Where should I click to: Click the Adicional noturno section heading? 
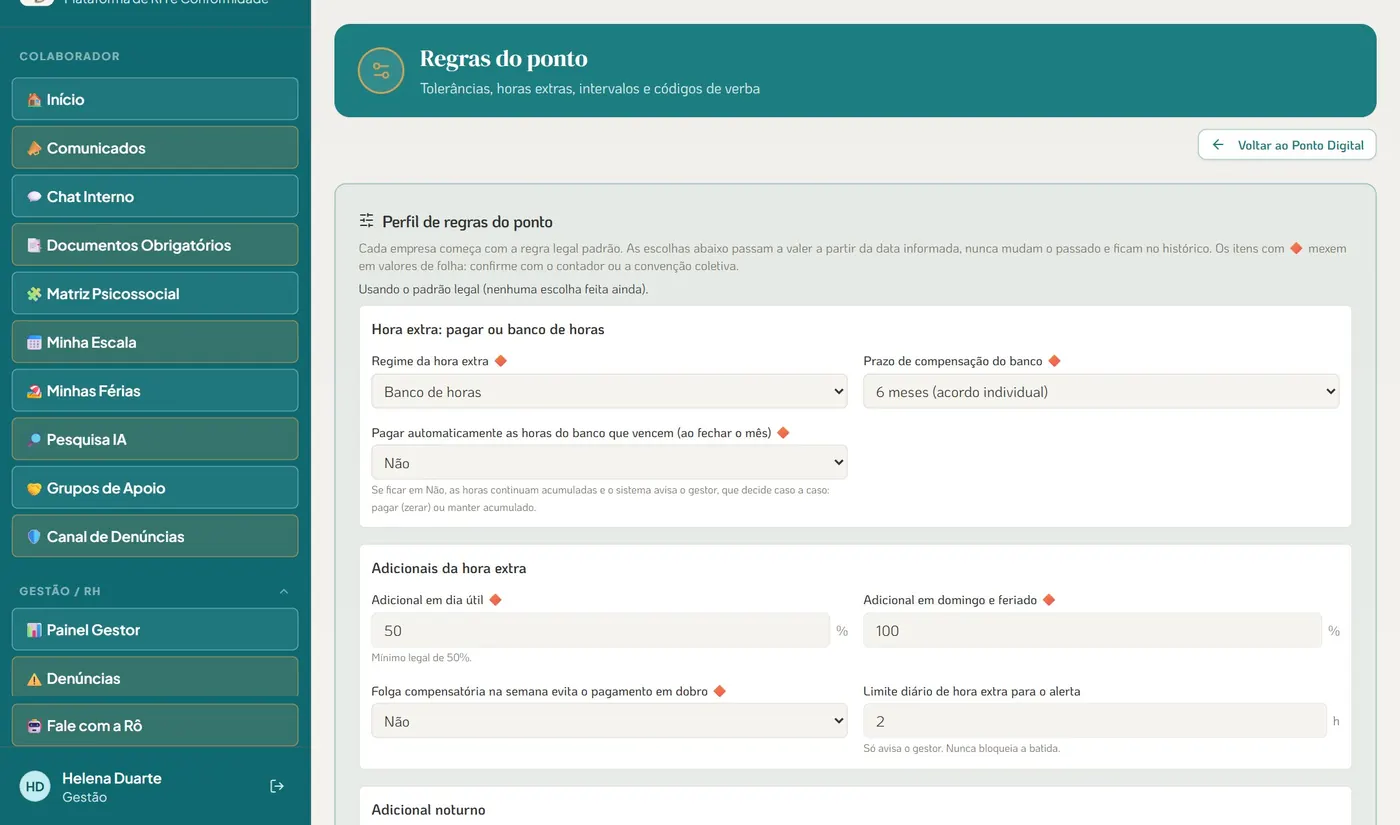tap(428, 810)
